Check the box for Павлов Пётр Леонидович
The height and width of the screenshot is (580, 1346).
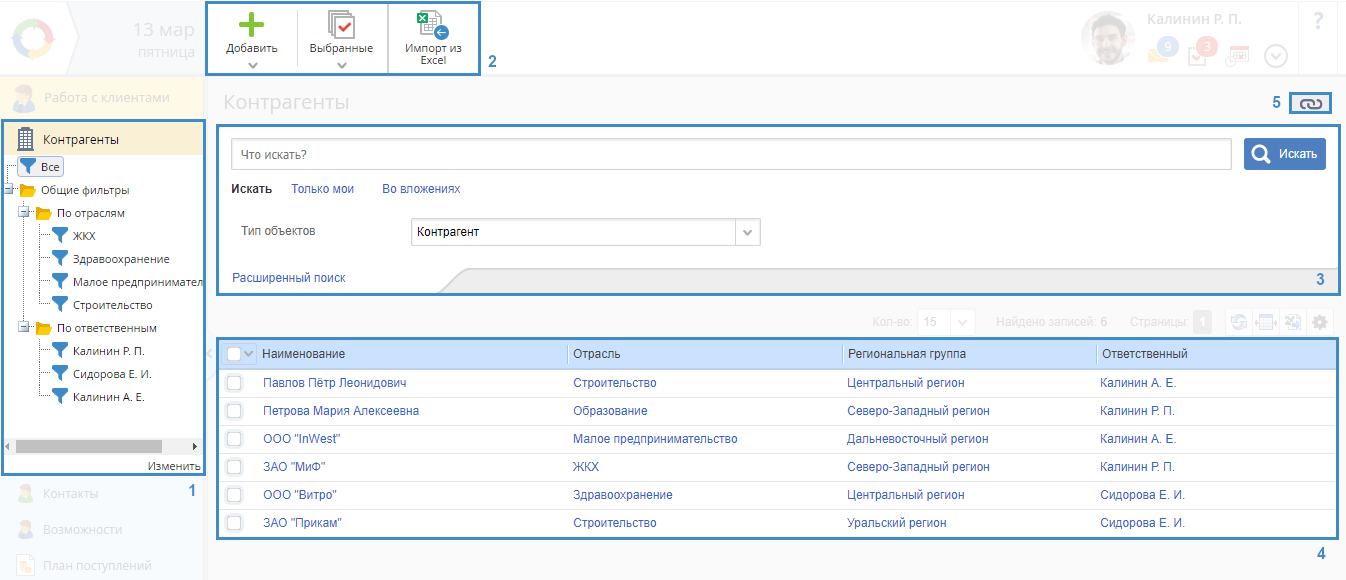pos(234,383)
